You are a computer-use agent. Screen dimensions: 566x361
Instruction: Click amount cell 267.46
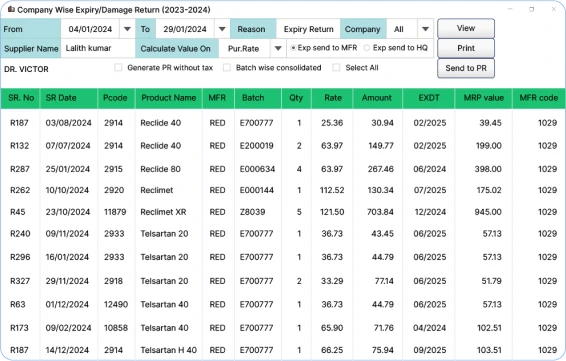pos(380,169)
